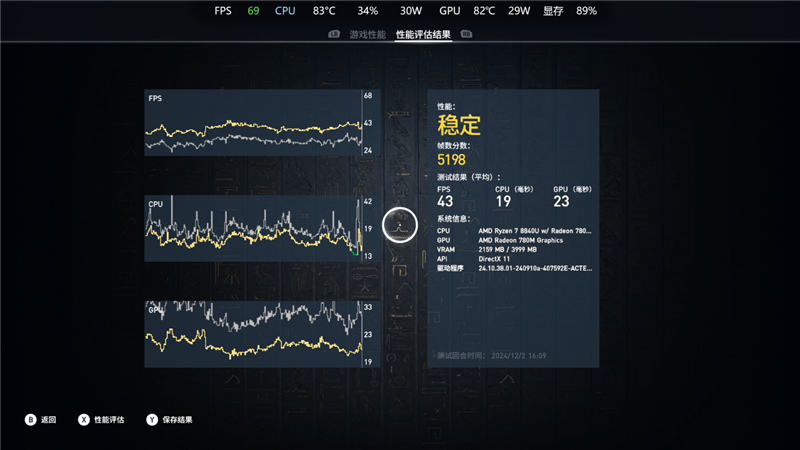
Task: Click the B button icon to return
Action: pos(31,419)
